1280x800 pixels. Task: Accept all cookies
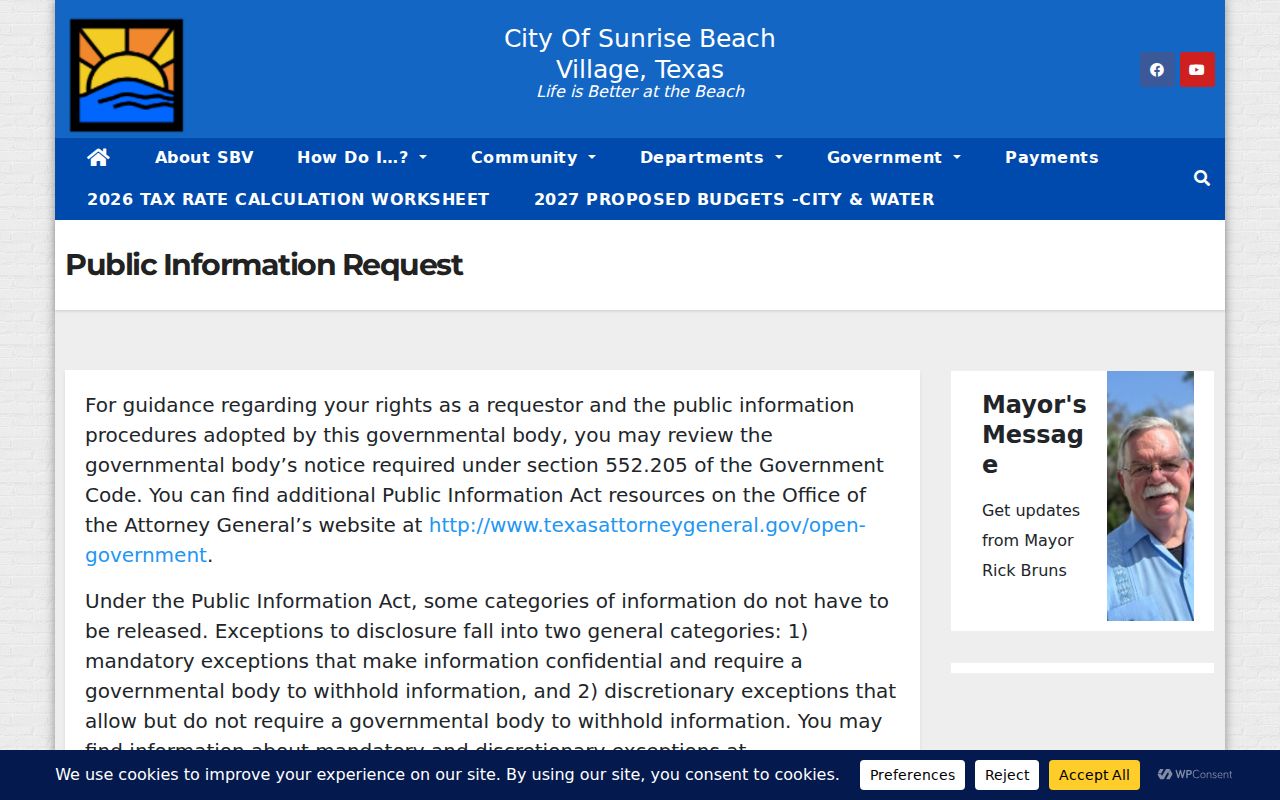pyautogui.click(x=1094, y=775)
